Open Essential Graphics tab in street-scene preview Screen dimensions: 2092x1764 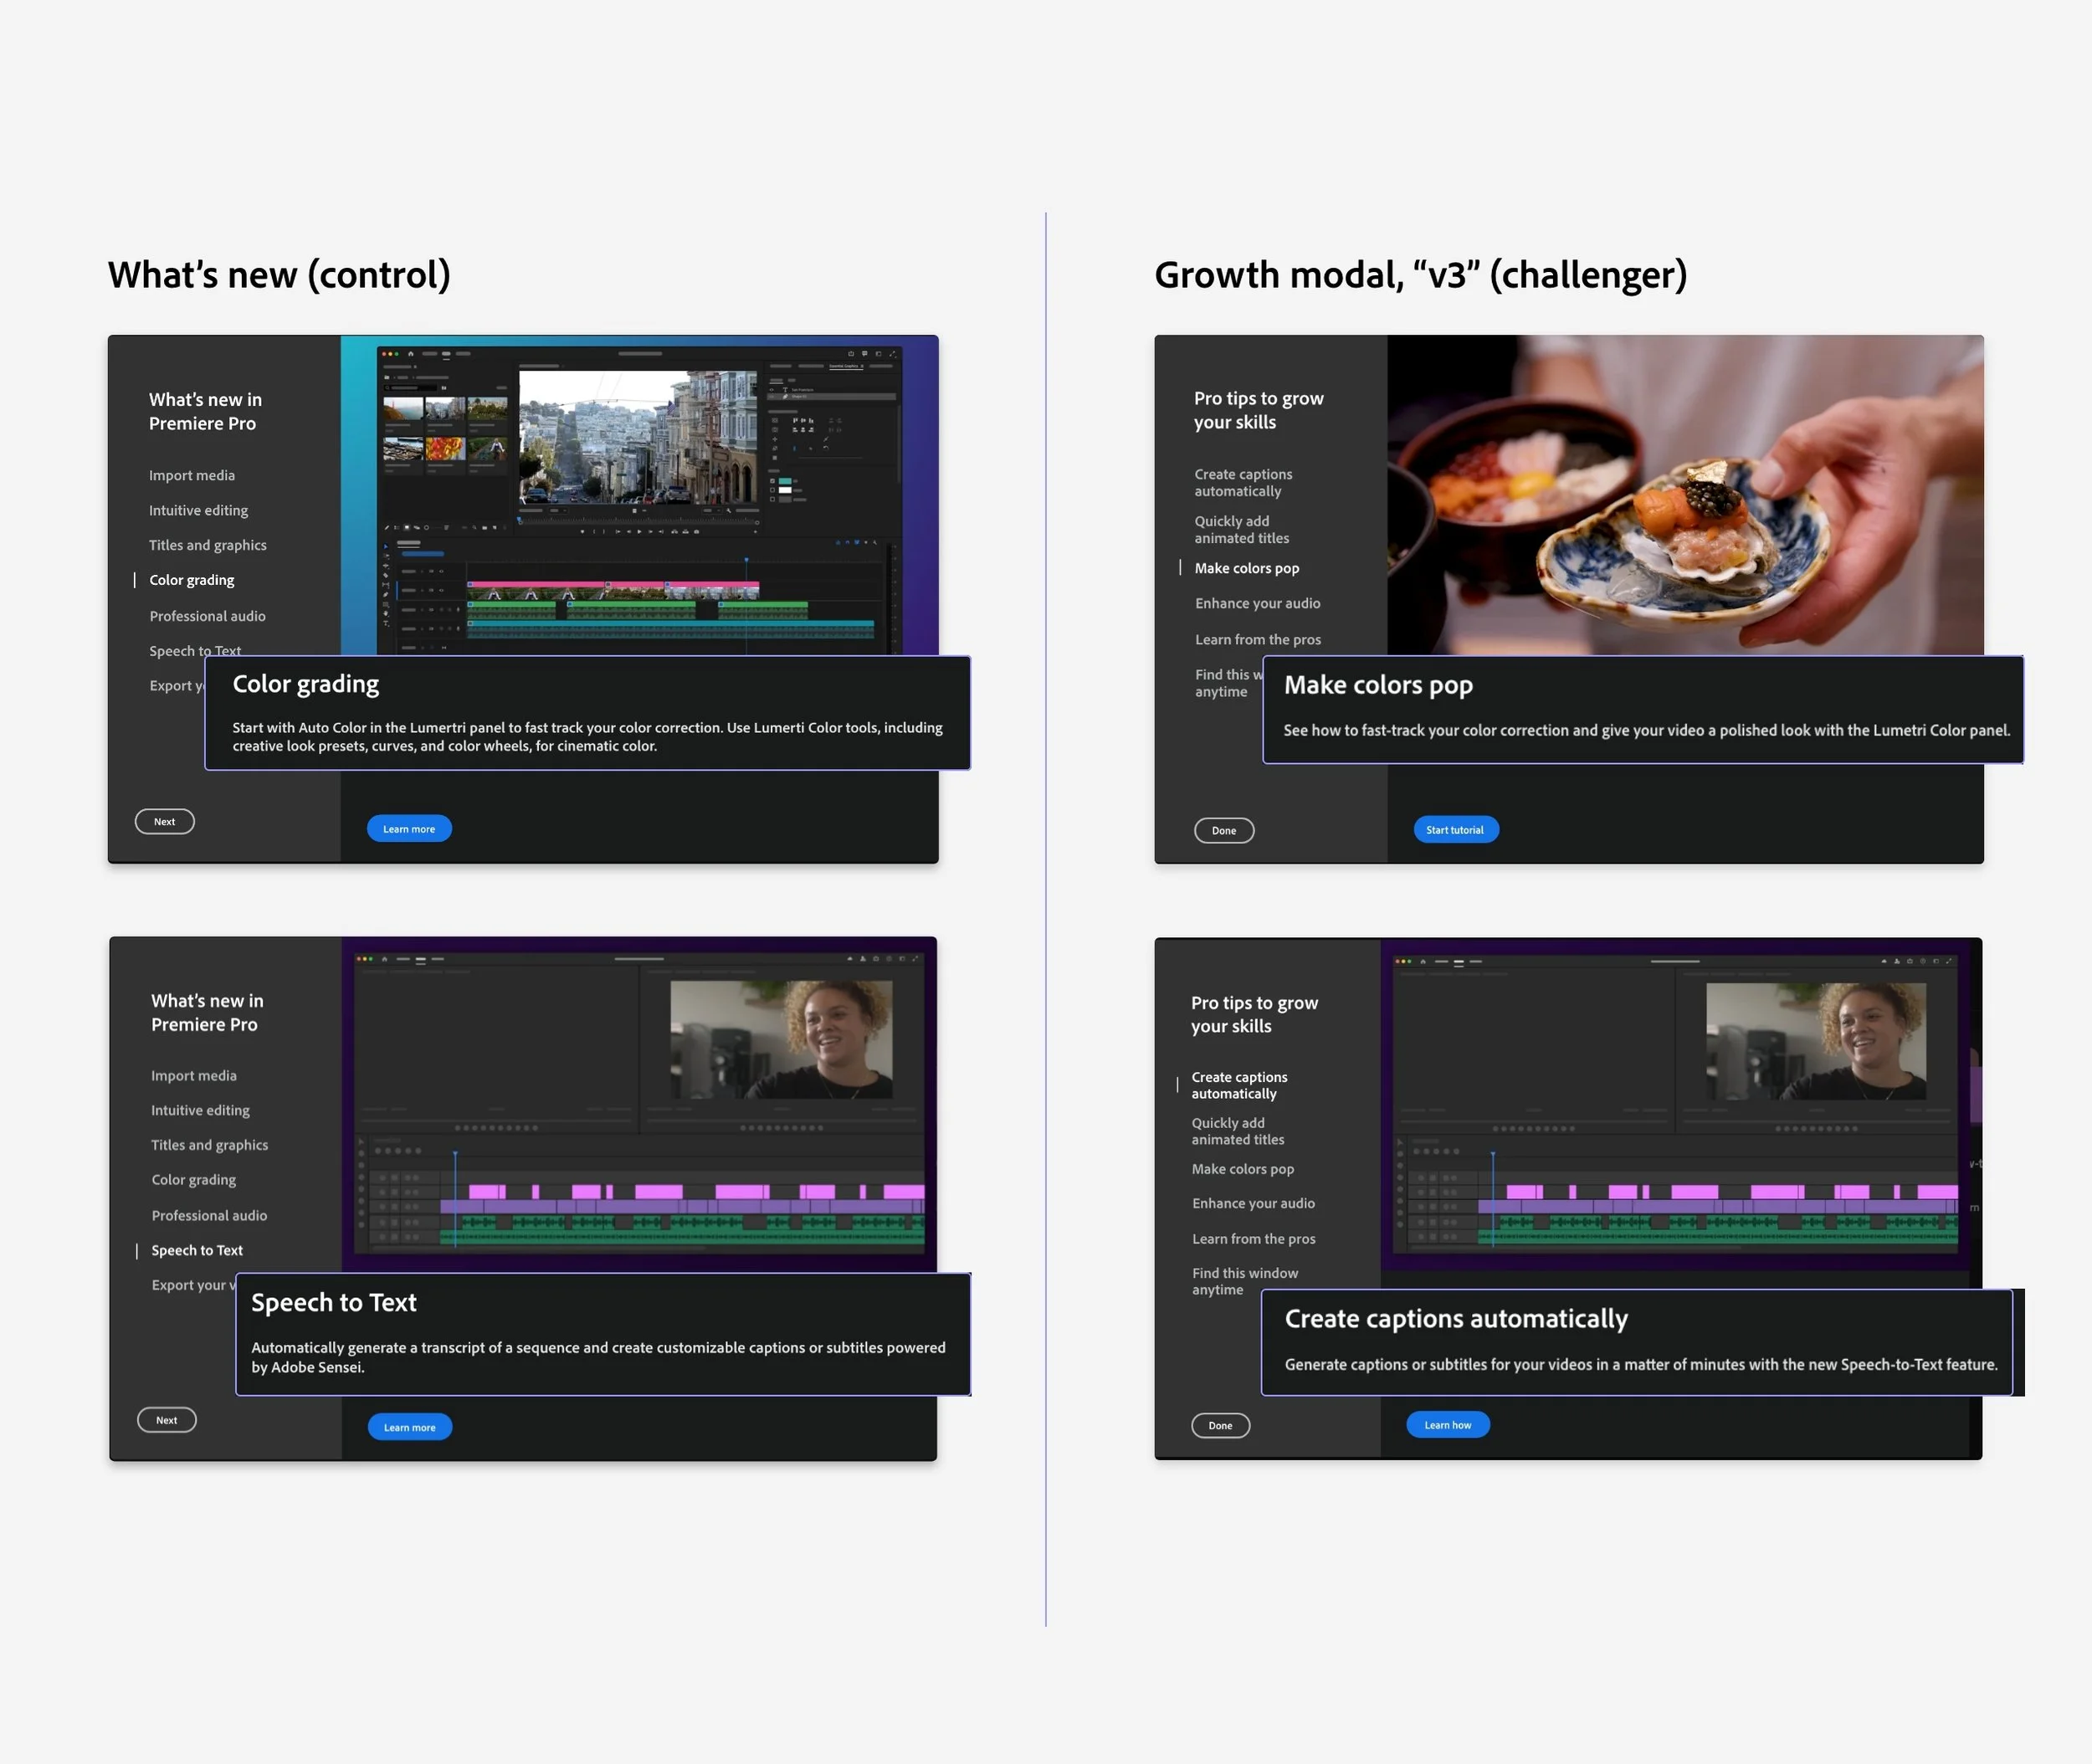(843, 366)
